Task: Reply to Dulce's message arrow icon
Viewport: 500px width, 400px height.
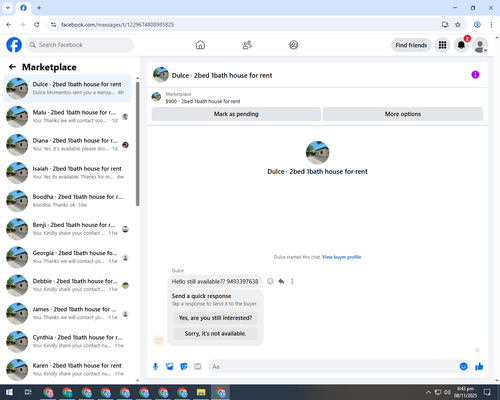Action: click(x=281, y=281)
